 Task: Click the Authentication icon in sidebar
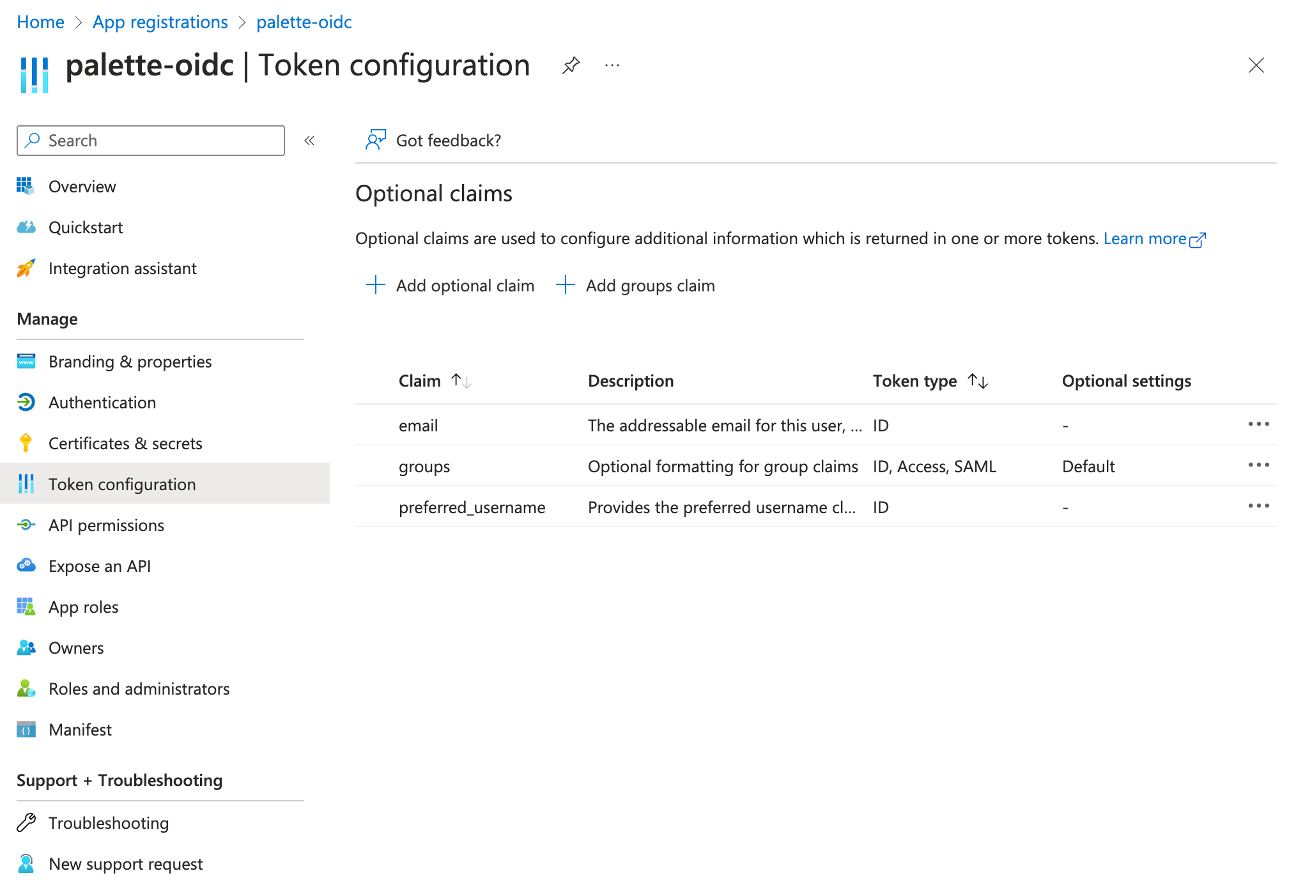(x=26, y=402)
